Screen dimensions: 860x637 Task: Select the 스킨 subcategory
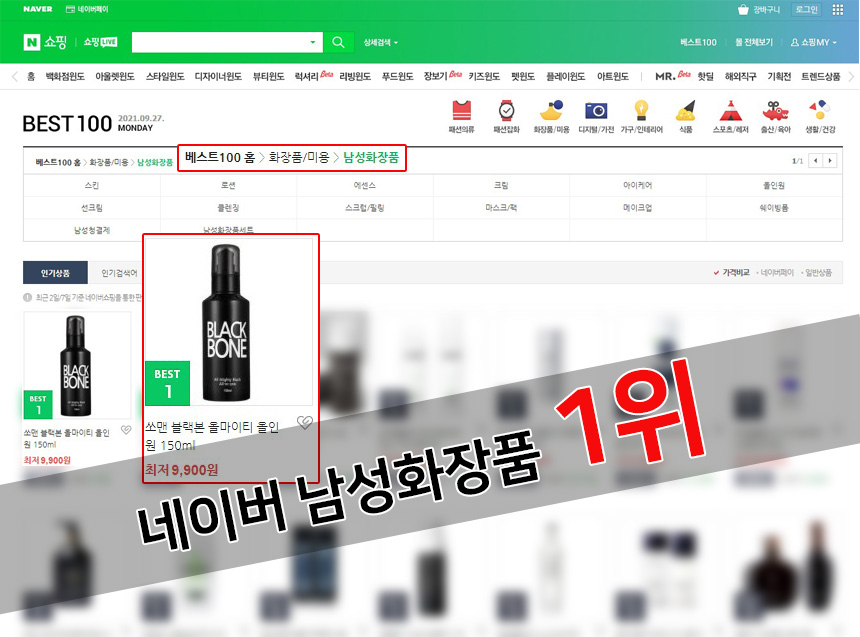click(92, 185)
